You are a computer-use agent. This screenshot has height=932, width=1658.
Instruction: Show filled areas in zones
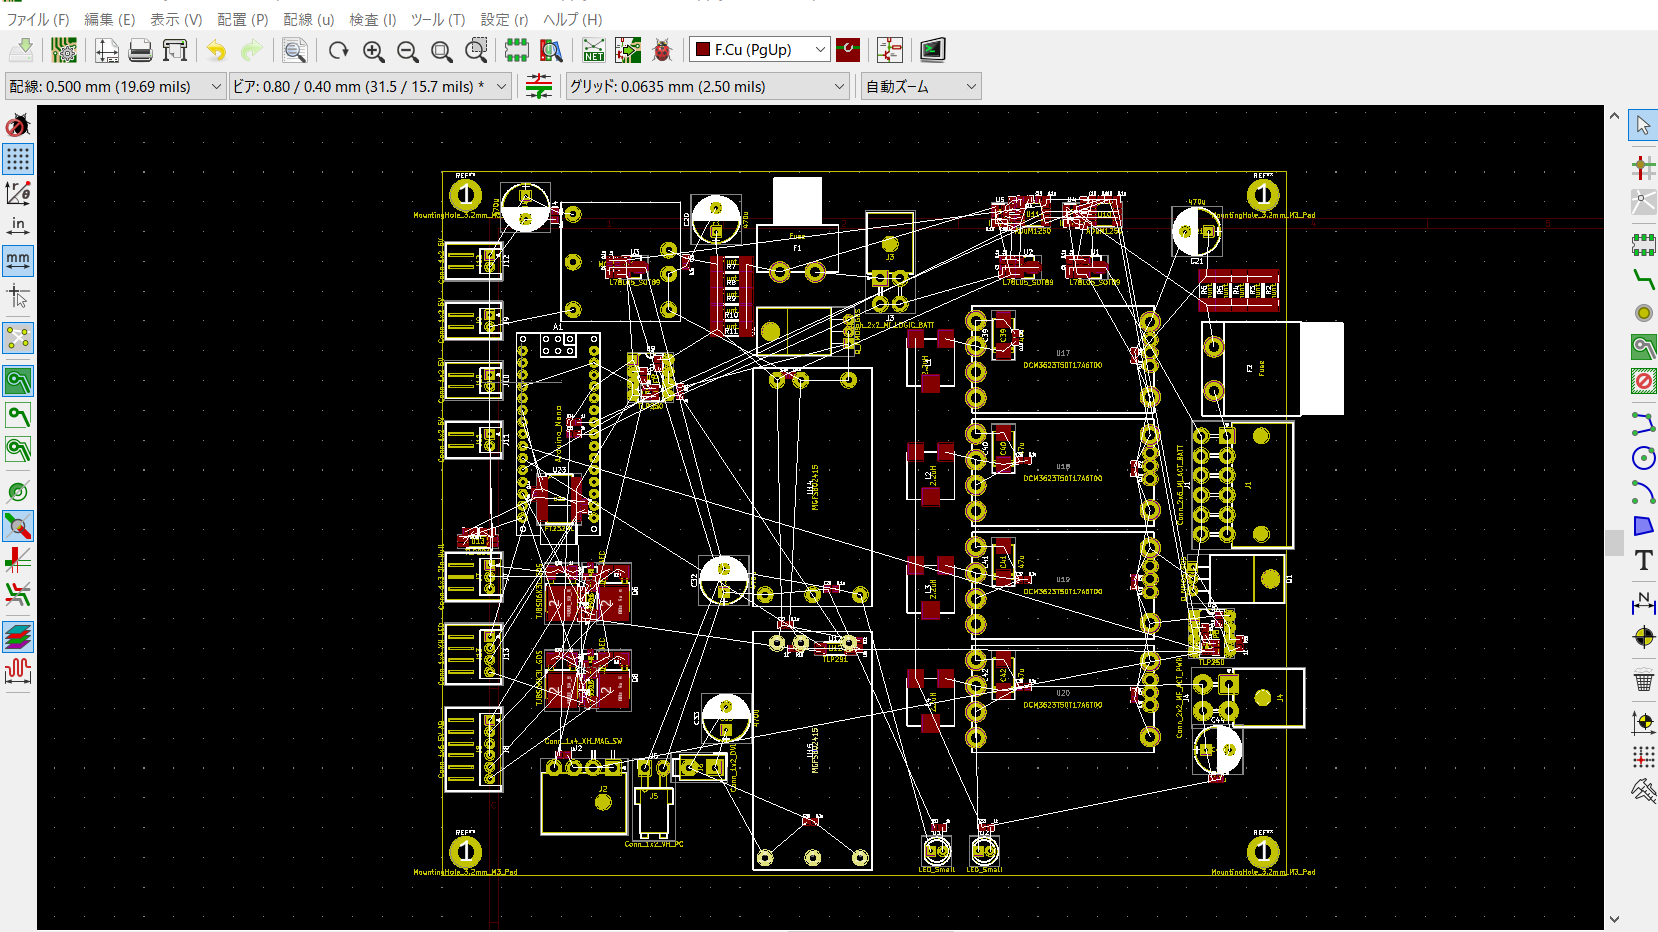[x=18, y=381]
